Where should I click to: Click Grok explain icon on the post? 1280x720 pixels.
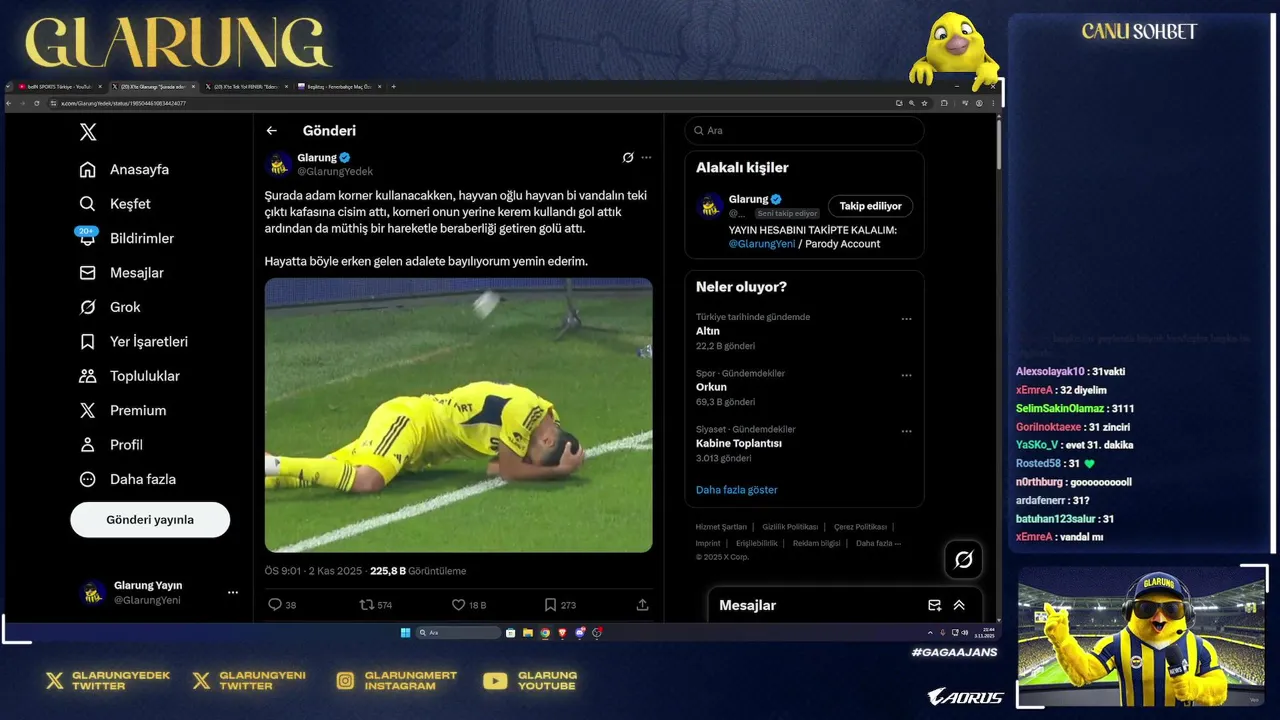[x=628, y=157]
